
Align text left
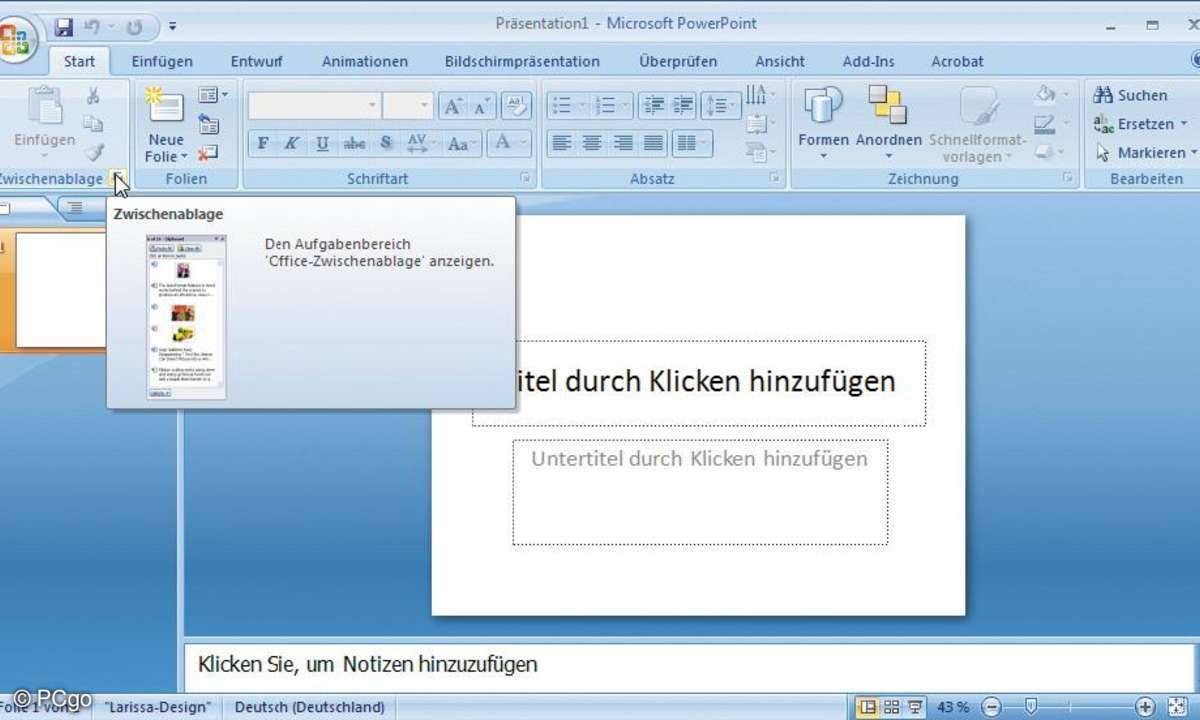coord(562,144)
